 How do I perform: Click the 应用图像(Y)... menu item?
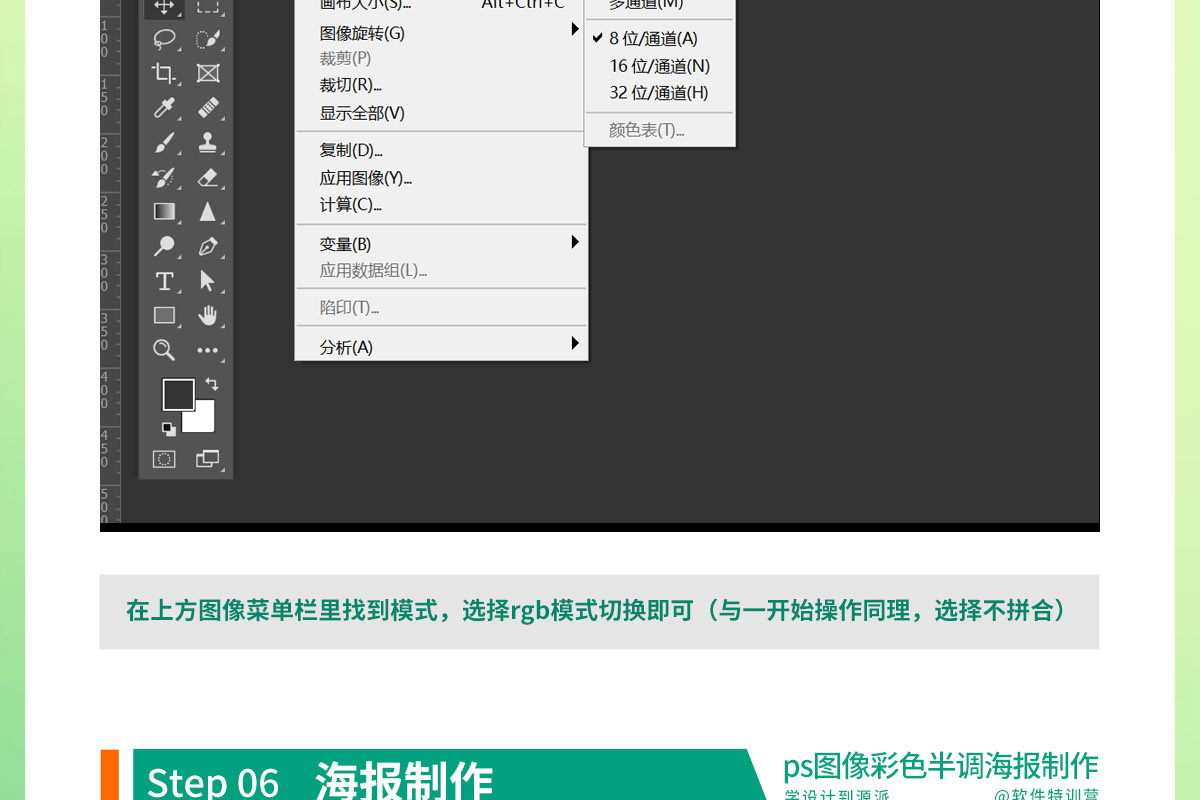[x=366, y=178]
